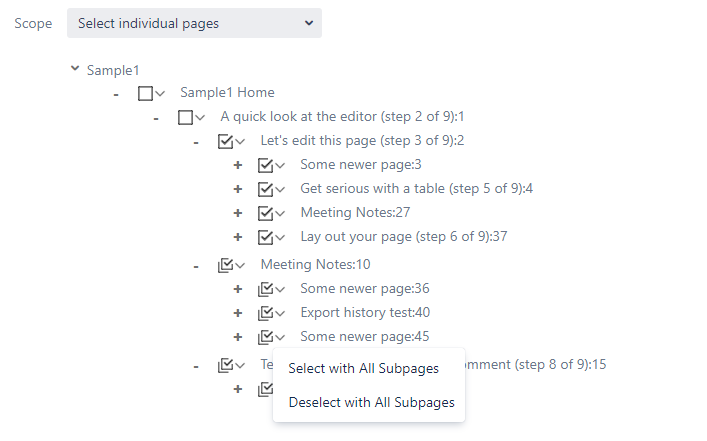Uncheck Let's edit this page checkbox
The width and height of the screenshot is (707, 441).
click(225, 141)
